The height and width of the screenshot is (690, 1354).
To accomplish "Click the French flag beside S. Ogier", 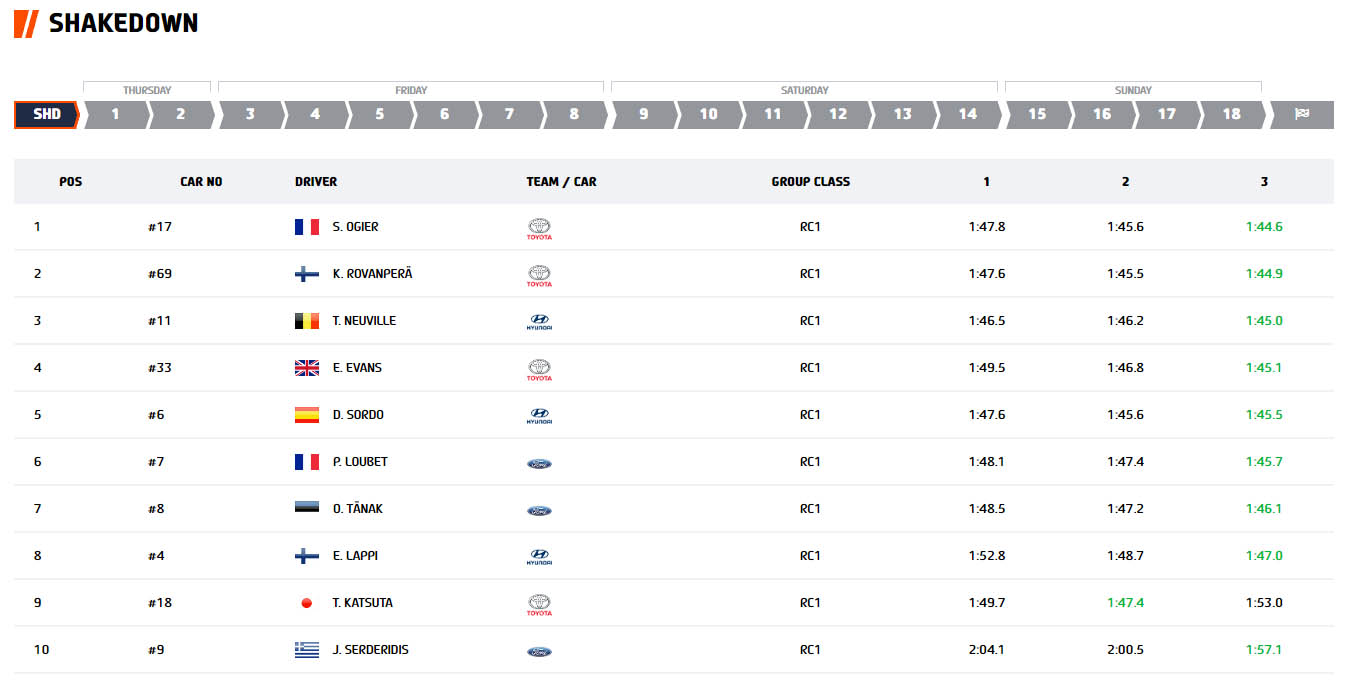I will click(x=307, y=227).
